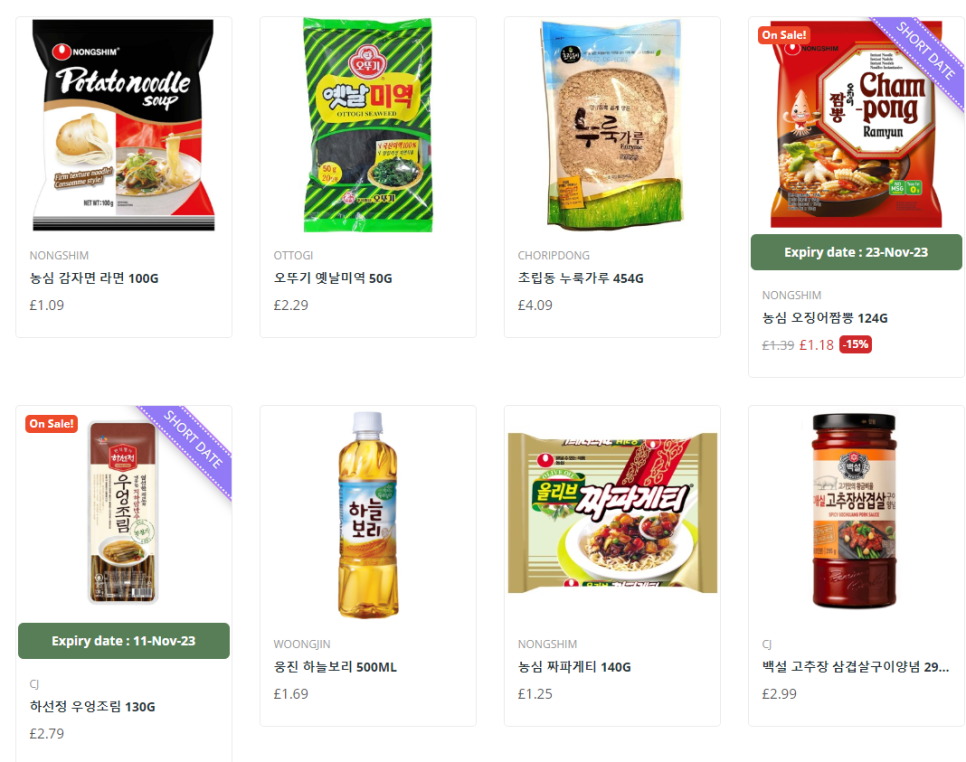Image resolution: width=966 pixels, height=762 pixels.
Task: Click the 농심 짜파게티 140G title
Action: [x=574, y=667]
